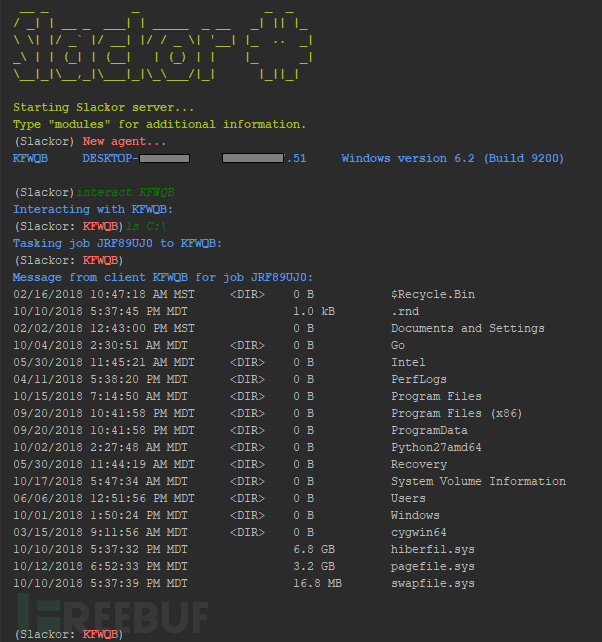Viewport: 602px width, 642px height.
Task: Click the red "New agent..." text
Action: (x=124, y=142)
